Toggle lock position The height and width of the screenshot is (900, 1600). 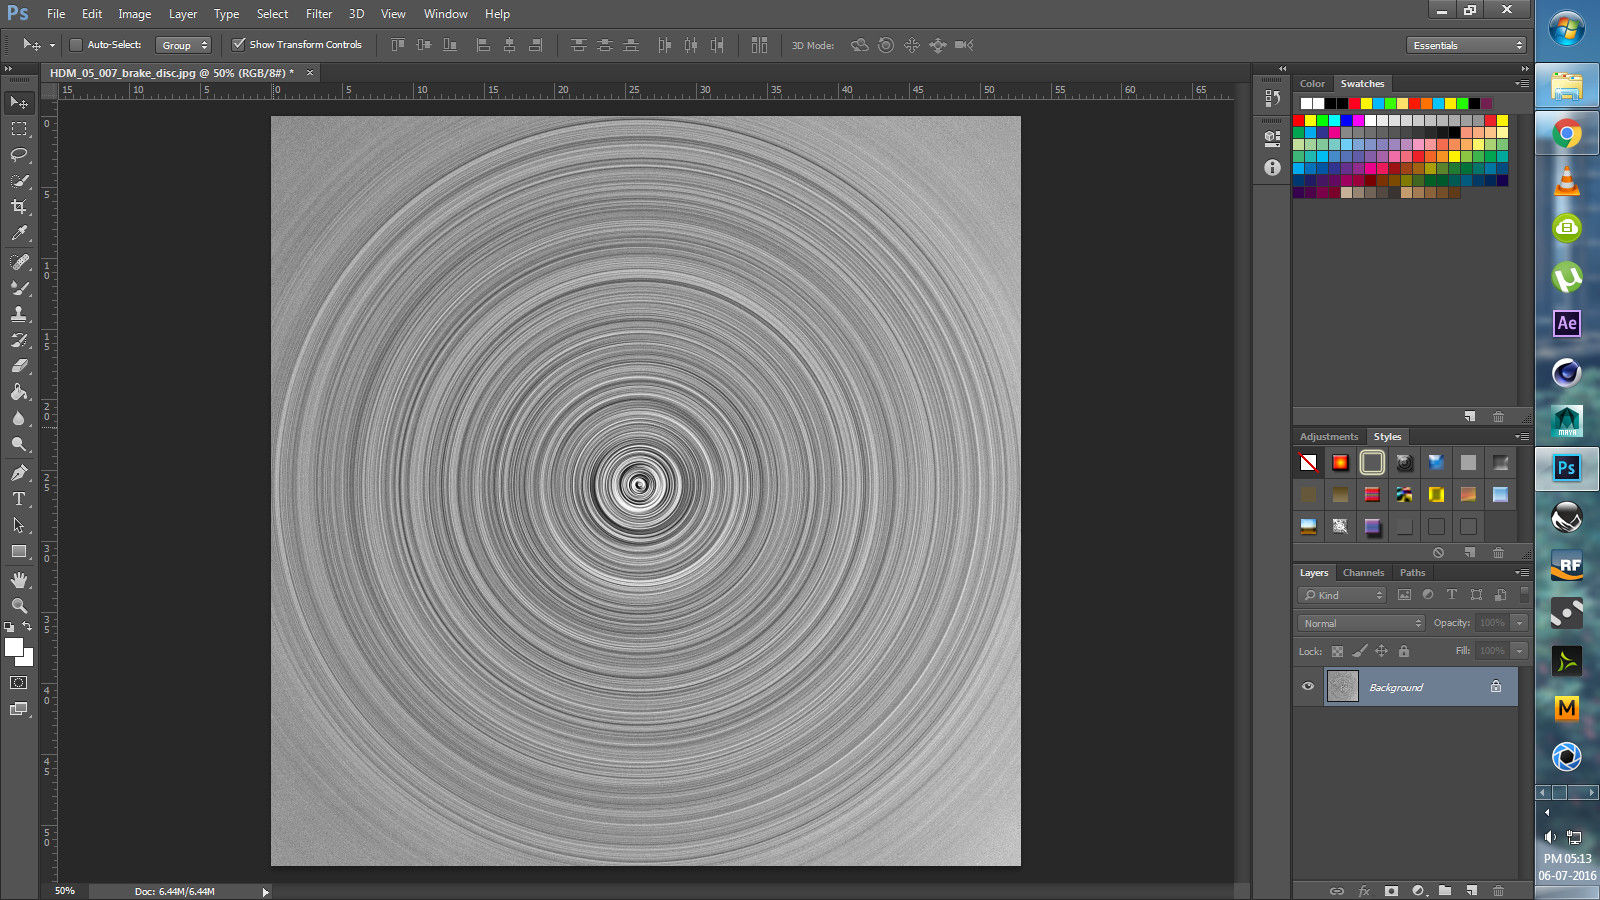pyautogui.click(x=1381, y=651)
